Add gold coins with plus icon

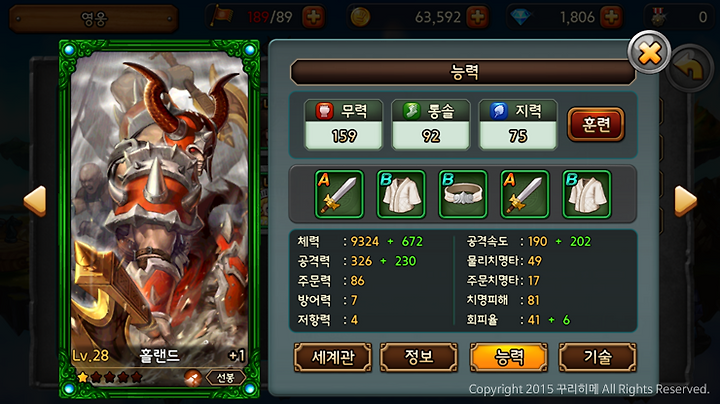coord(478,17)
